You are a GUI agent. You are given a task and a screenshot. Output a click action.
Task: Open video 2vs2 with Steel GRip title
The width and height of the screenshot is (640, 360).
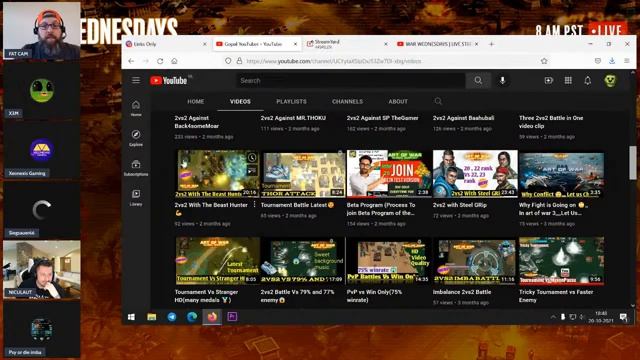click(460, 205)
